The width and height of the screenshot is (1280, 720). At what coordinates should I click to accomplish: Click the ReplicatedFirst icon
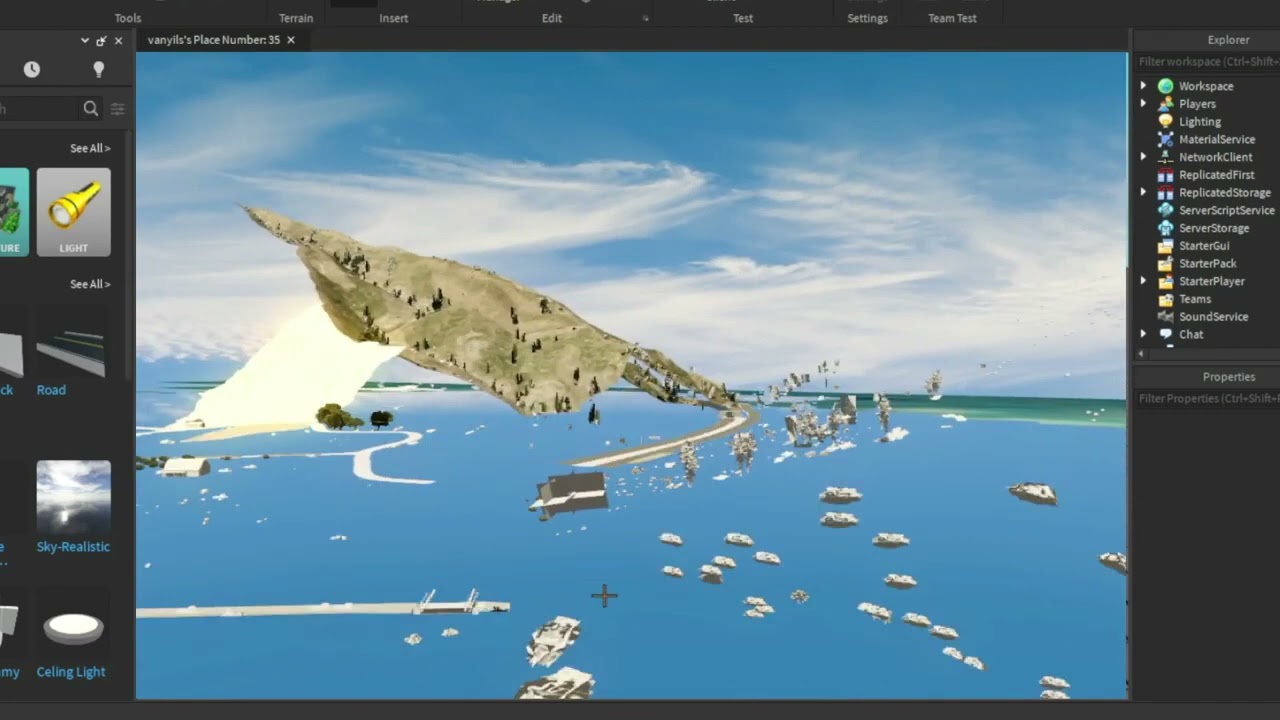pyautogui.click(x=1165, y=175)
